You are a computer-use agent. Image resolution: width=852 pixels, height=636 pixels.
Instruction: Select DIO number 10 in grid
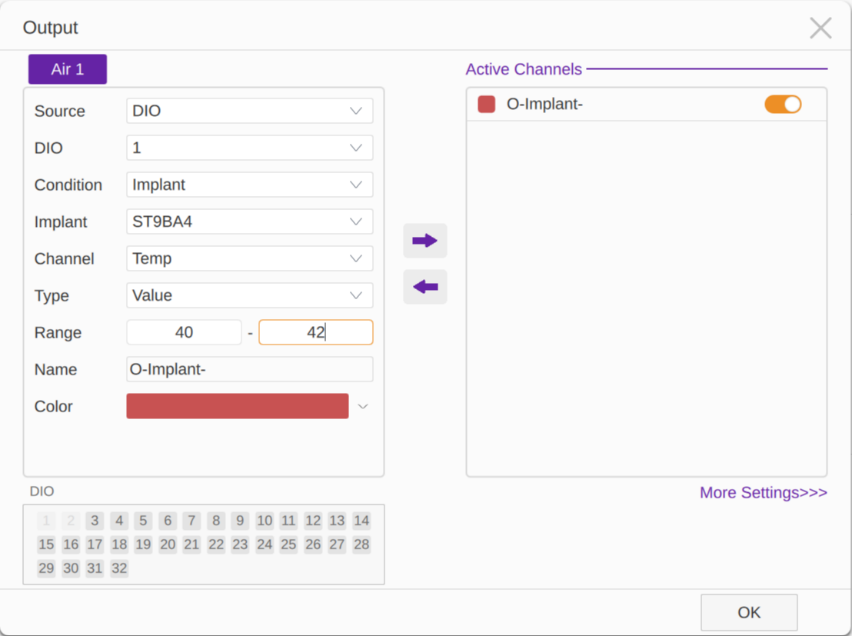tap(265, 521)
